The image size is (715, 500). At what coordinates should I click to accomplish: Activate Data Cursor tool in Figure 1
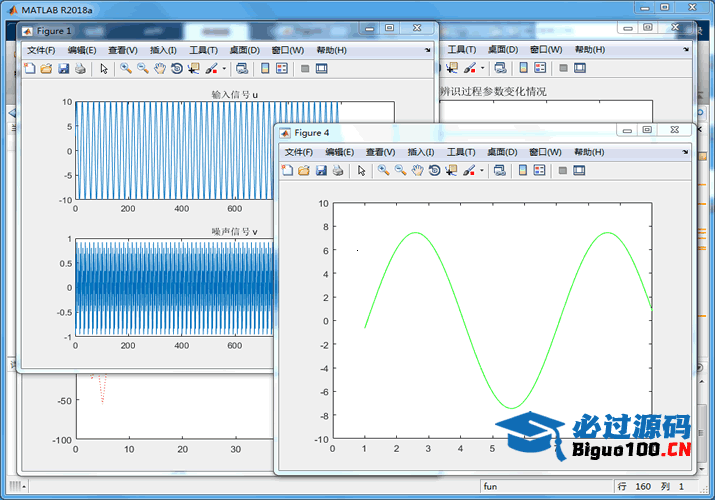[194, 69]
